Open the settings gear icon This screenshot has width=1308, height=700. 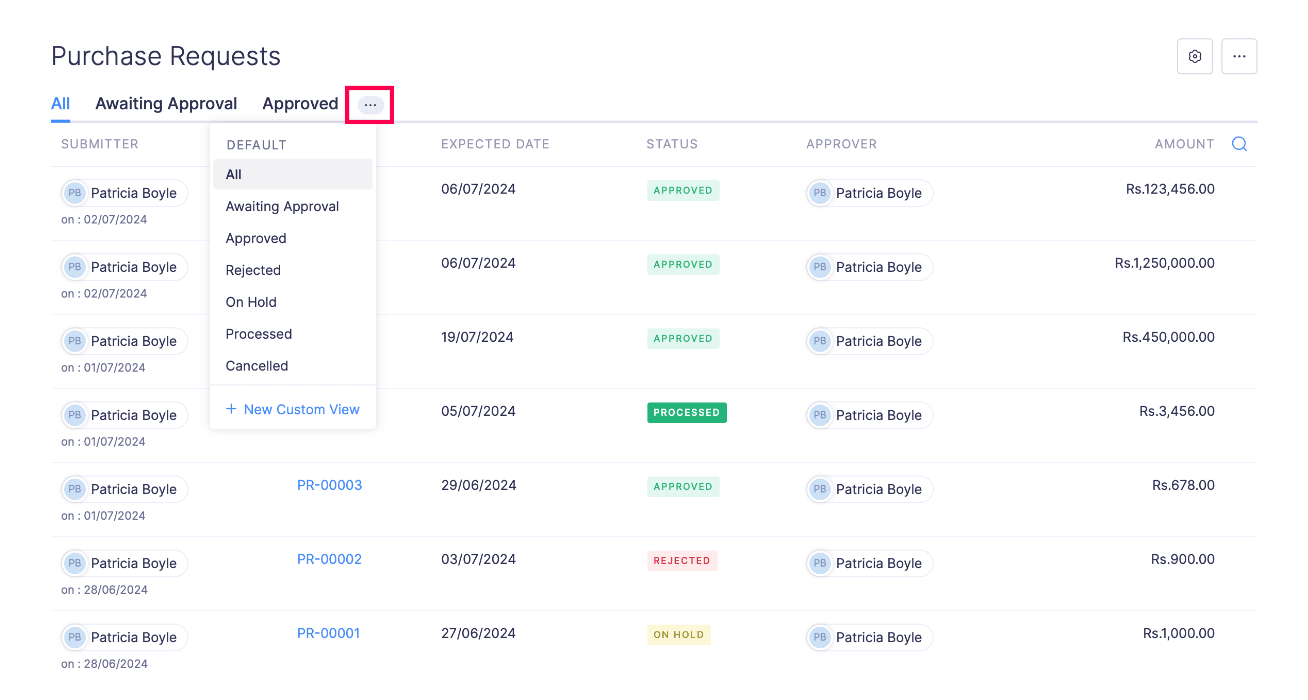(x=1194, y=57)
